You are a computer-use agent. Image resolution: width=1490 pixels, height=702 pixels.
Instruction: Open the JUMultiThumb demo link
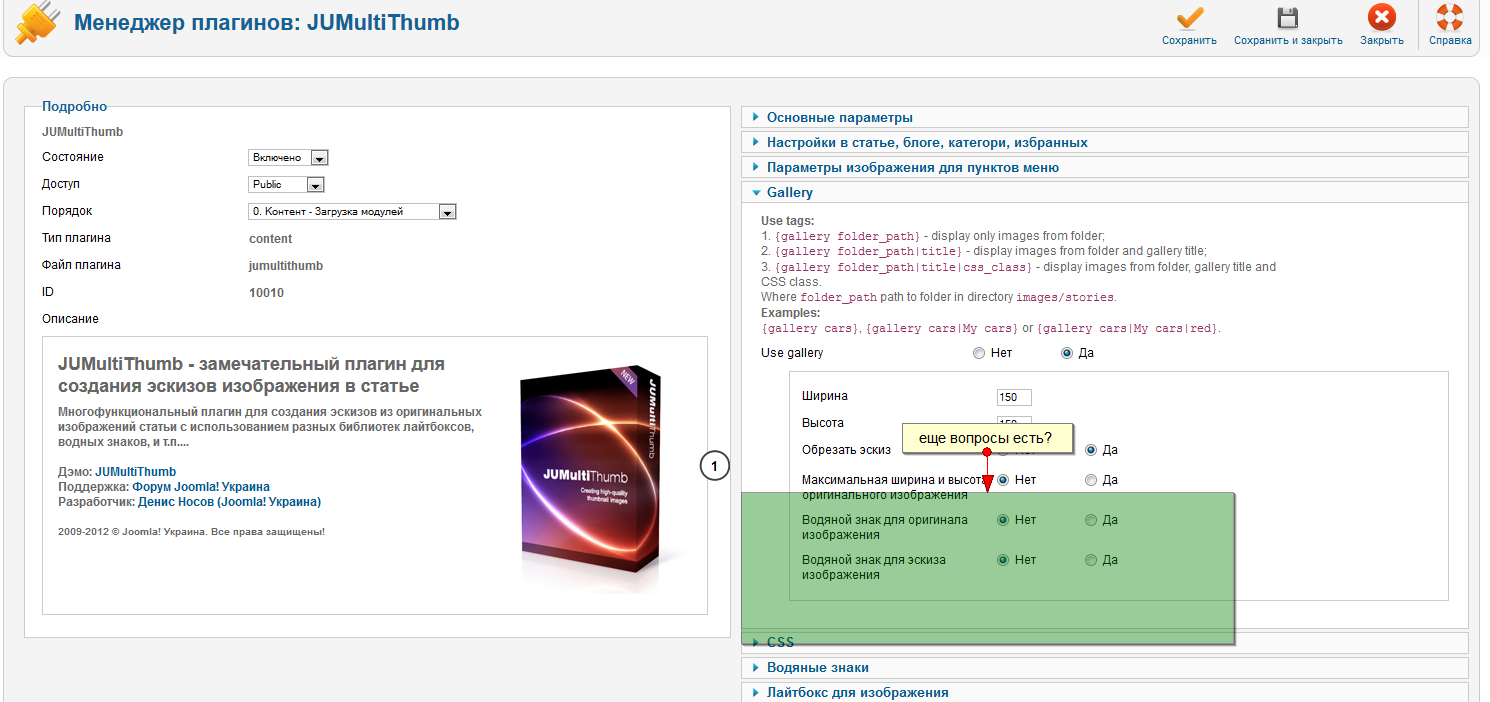[135, 472]
